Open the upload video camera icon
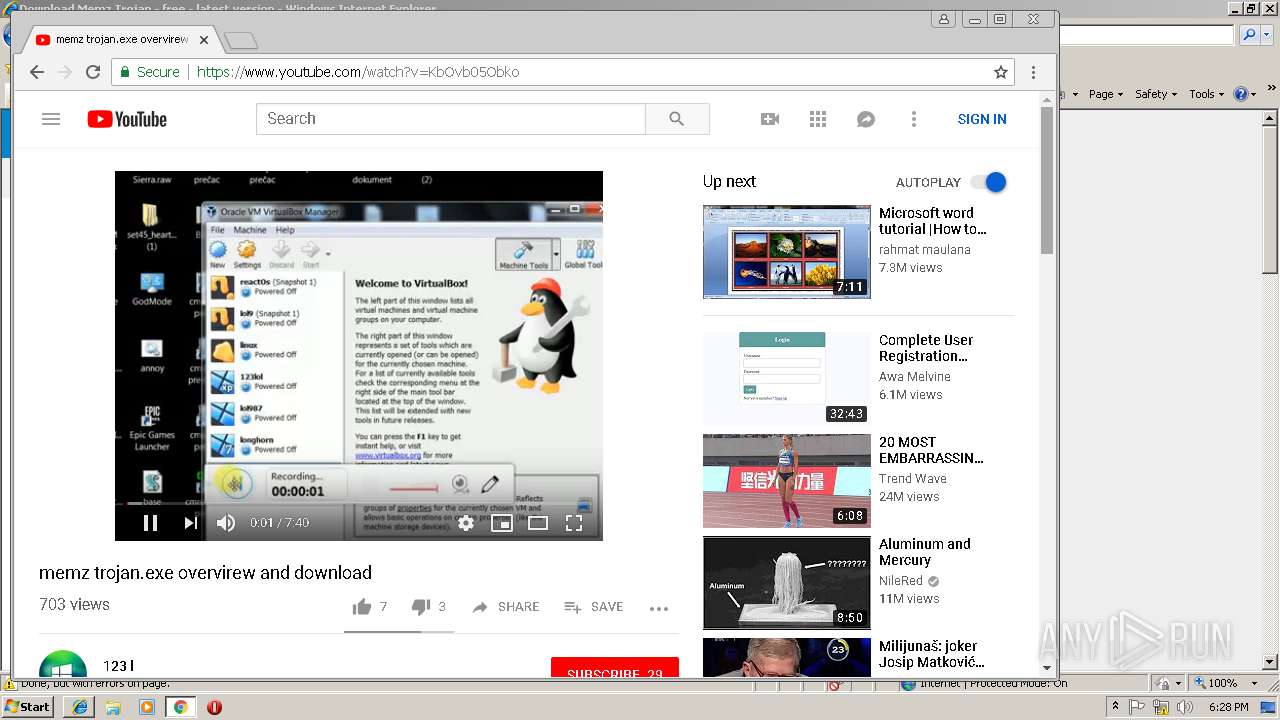The height and width of the screenshot is (720, 1280). [770, 119]
